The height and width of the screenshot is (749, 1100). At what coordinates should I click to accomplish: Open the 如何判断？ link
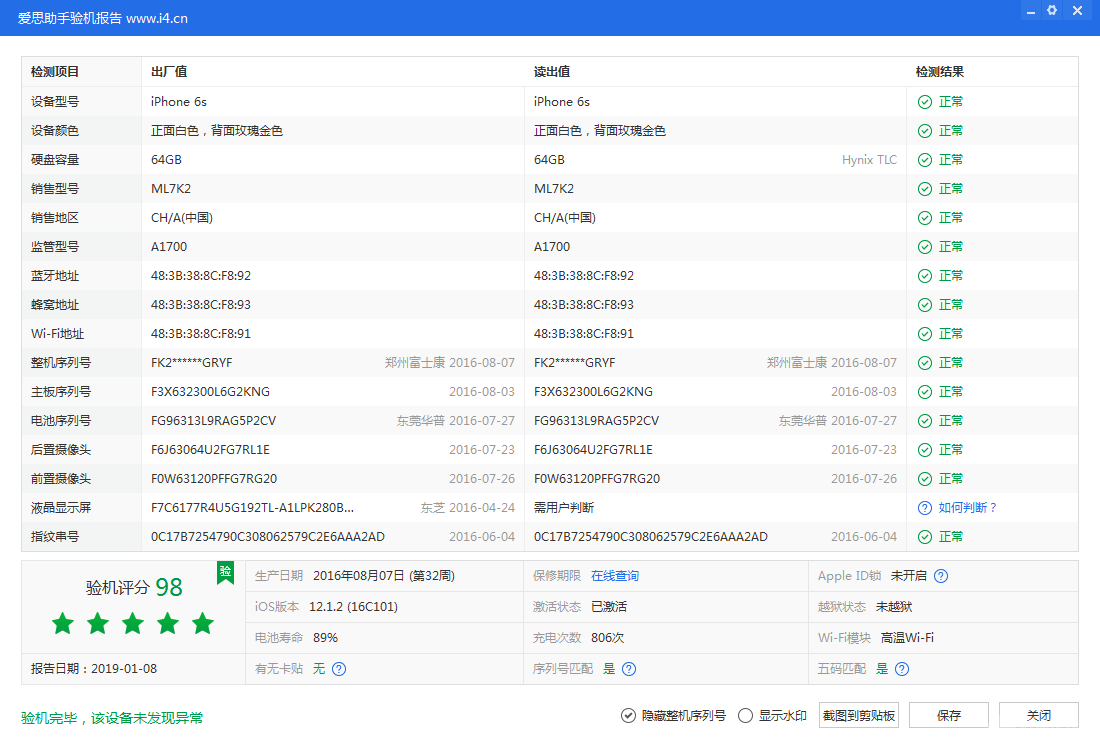pyautogui.click(x=968, y=508)
